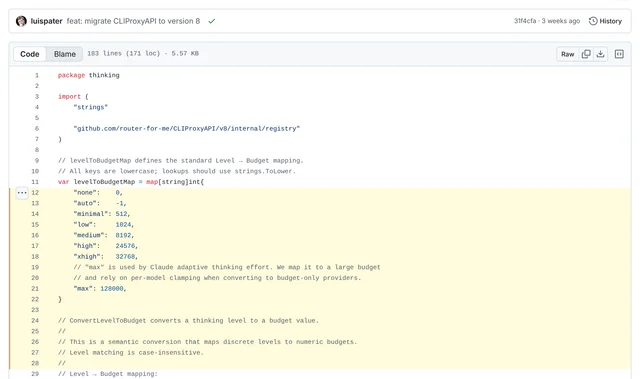Open luispater profile link
Image resolution: width=640 pixels, height=379 pixels.
[47, 21]
